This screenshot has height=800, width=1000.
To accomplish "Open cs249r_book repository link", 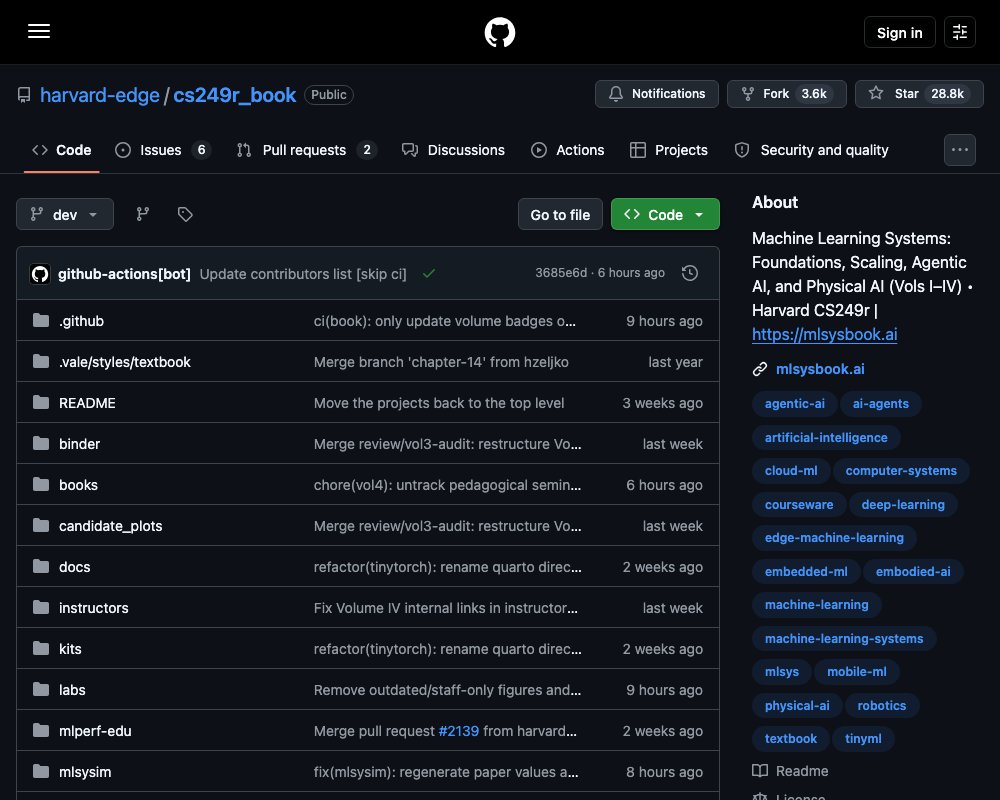I will [235, 95].
